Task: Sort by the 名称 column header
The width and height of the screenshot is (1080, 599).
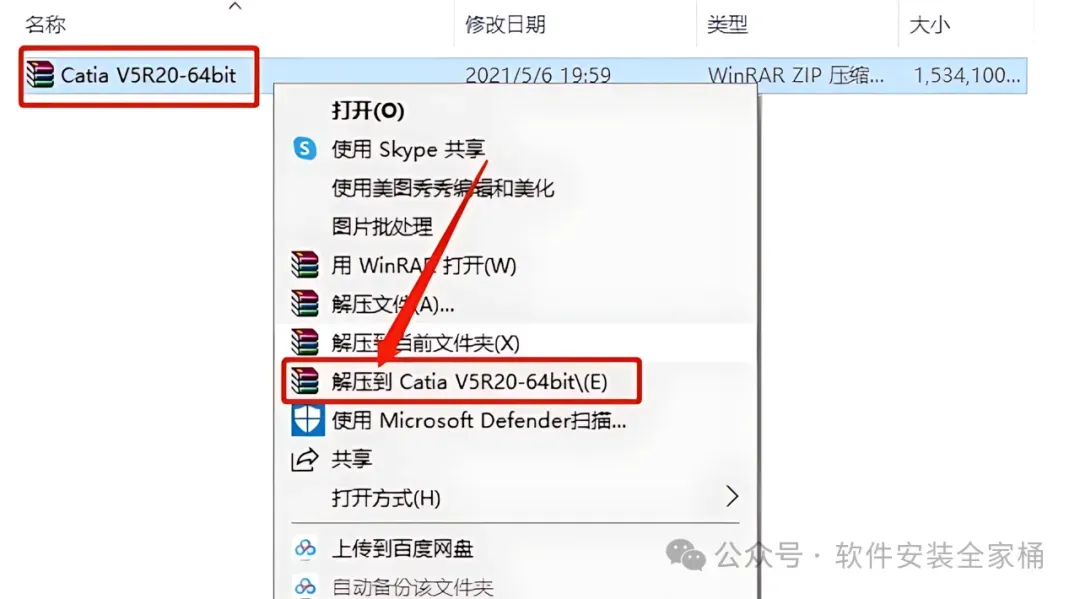Action: tap(45, 25)
